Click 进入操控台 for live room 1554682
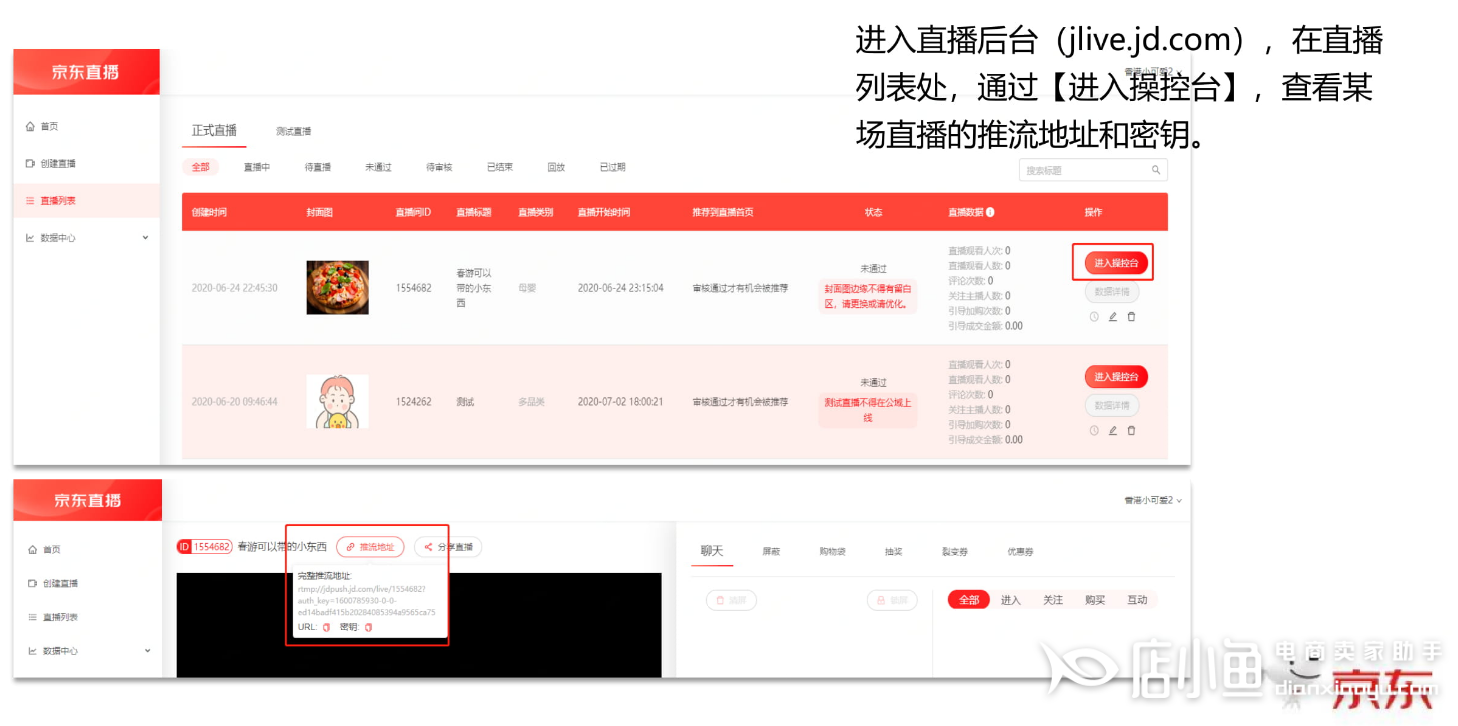The image size is (1458, 726). 1116,263
